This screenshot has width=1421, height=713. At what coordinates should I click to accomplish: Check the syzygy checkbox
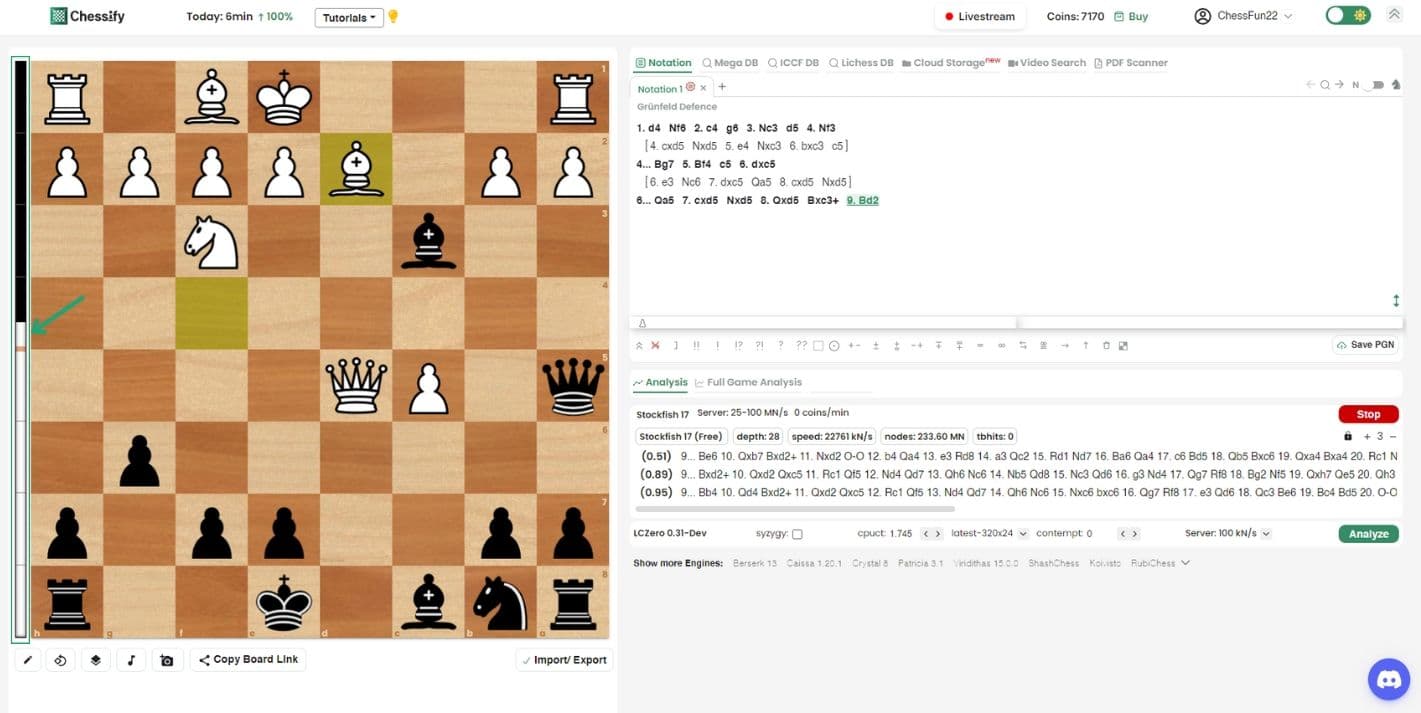click(797, 534)
